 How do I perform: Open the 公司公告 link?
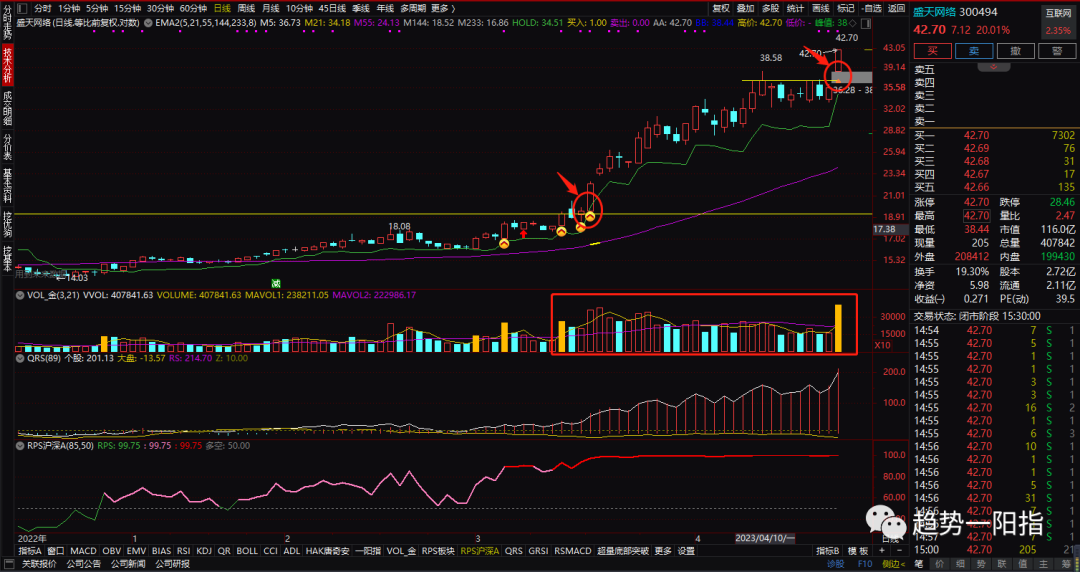click(x=83, y=564)
